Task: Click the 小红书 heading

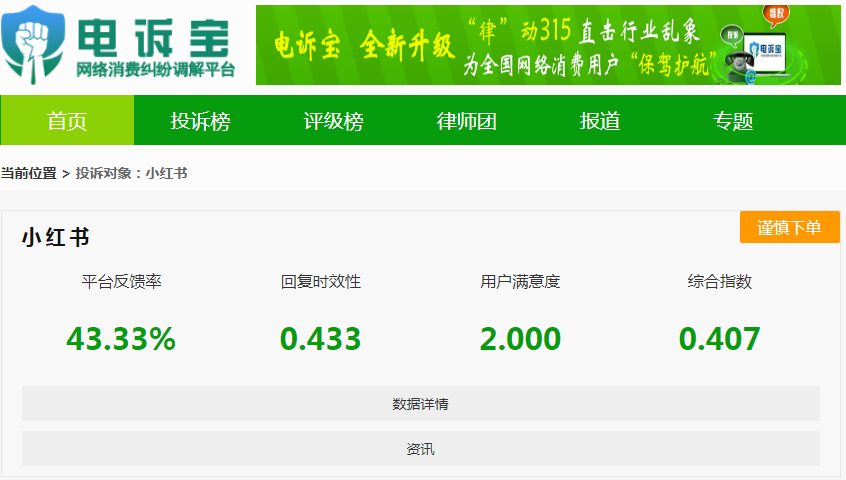Action: pyautogui.click(x=56, y=237)
